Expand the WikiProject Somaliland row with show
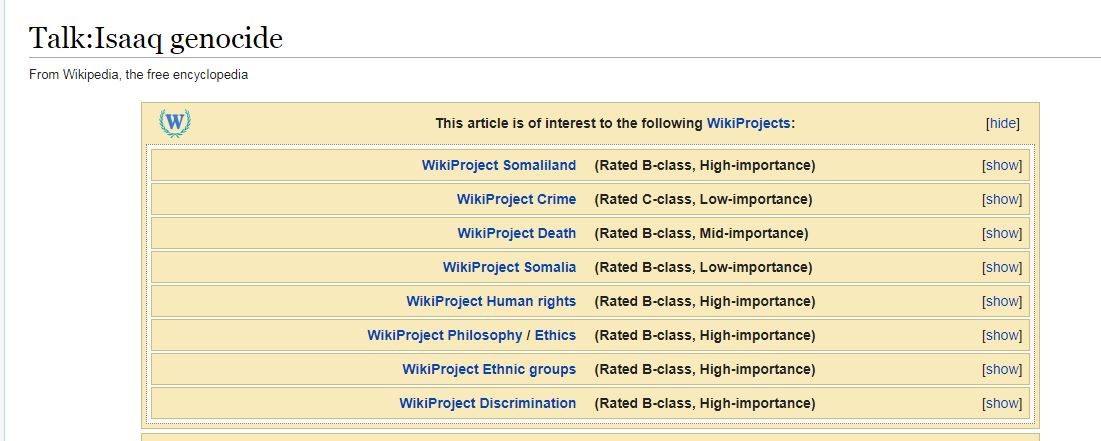The width and height of the screenshot is (1101, 441). pos(1002,166)
